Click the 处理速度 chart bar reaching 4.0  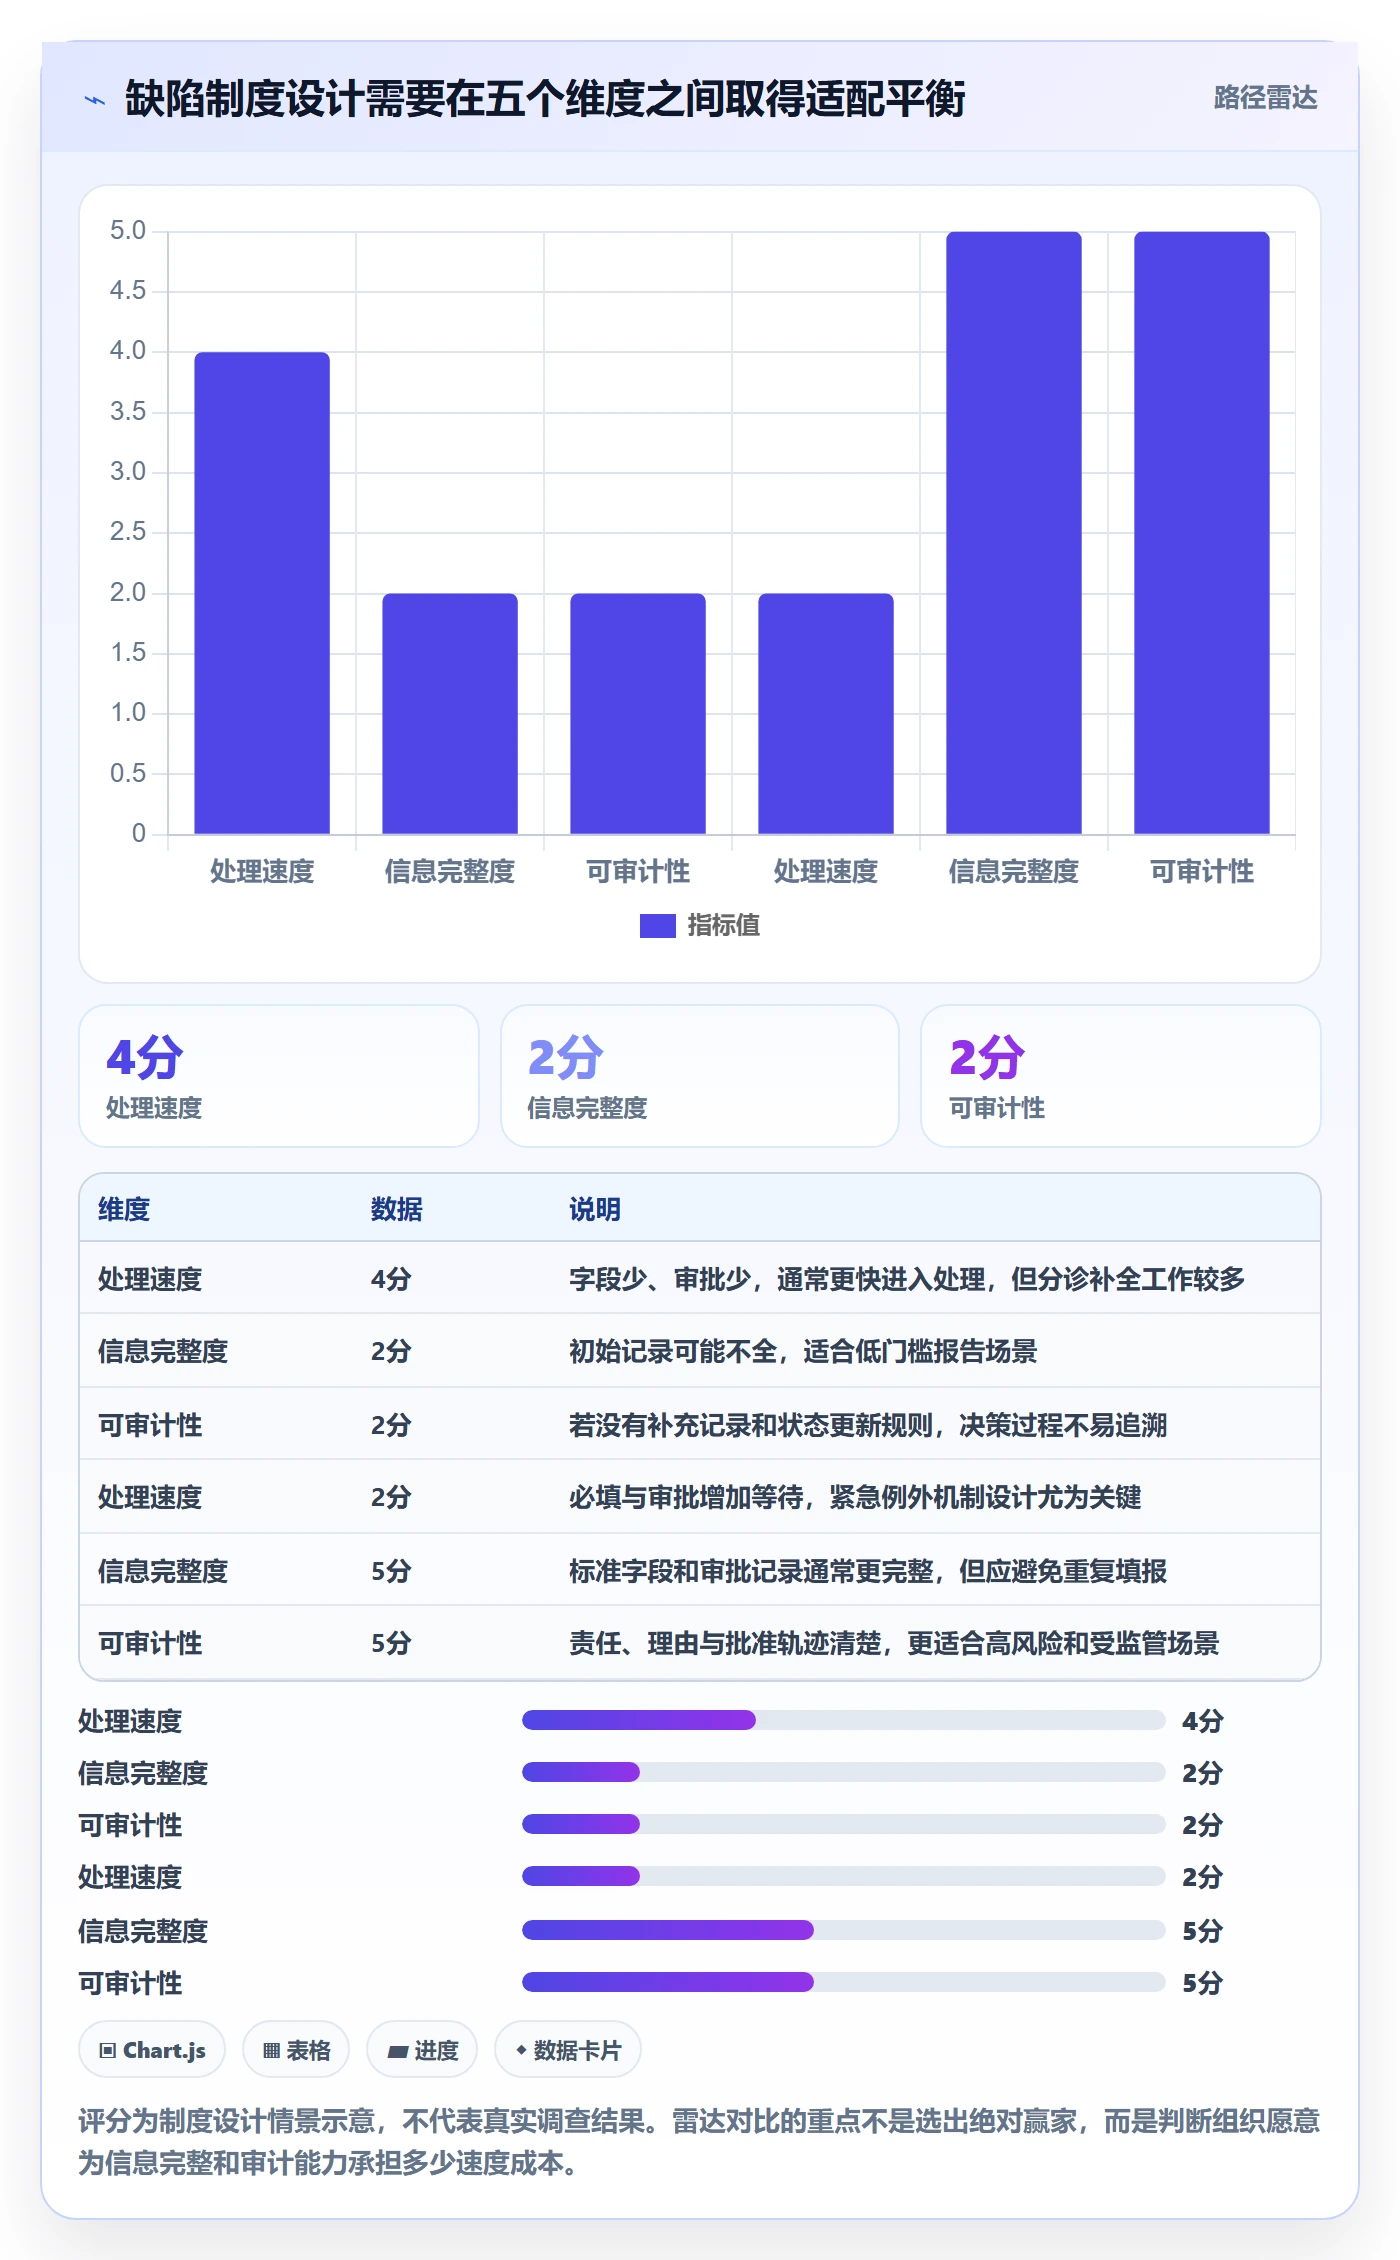click(x=262, y=593)
